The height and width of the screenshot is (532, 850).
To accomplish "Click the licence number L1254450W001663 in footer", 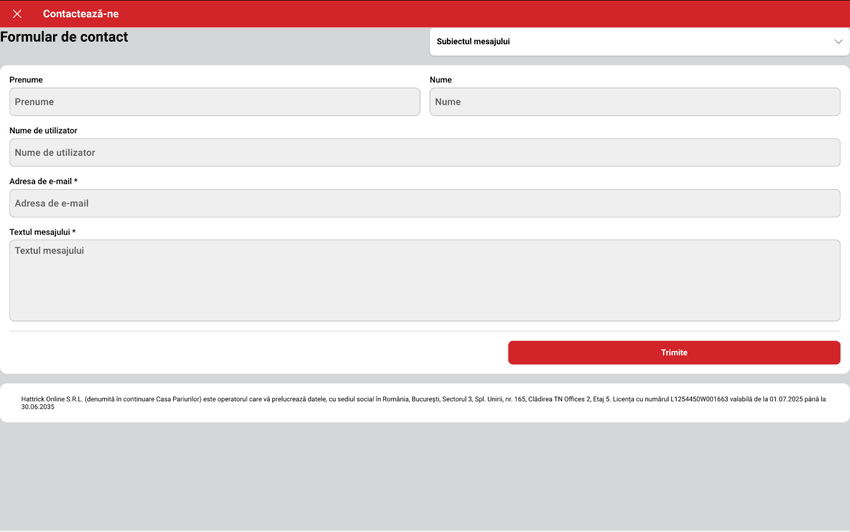I will (697, 399).
